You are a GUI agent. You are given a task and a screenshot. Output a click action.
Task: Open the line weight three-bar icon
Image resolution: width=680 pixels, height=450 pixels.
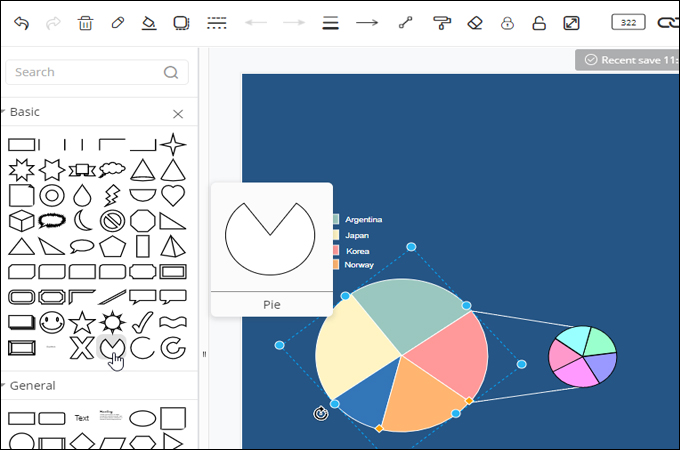point(330,23)
